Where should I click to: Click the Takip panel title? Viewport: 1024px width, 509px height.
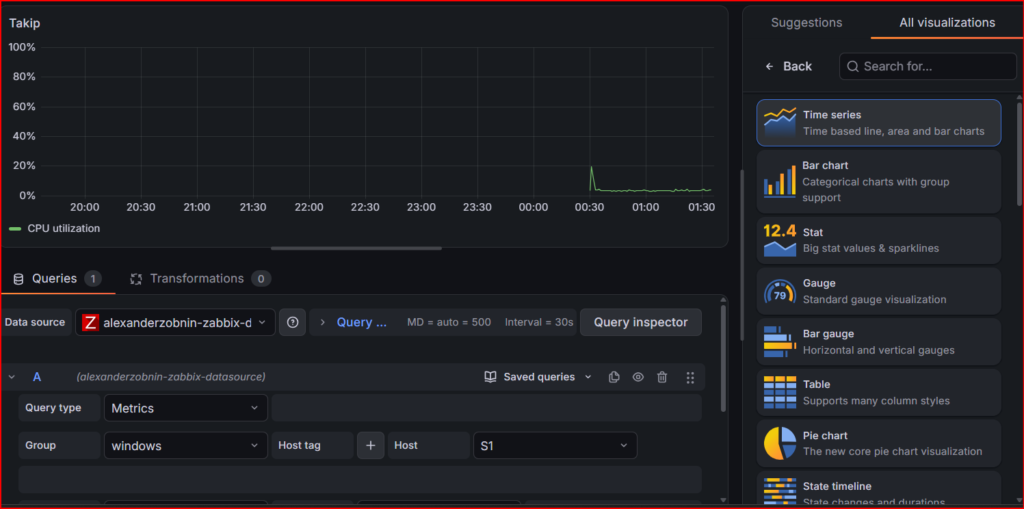(x=24, y=24)
